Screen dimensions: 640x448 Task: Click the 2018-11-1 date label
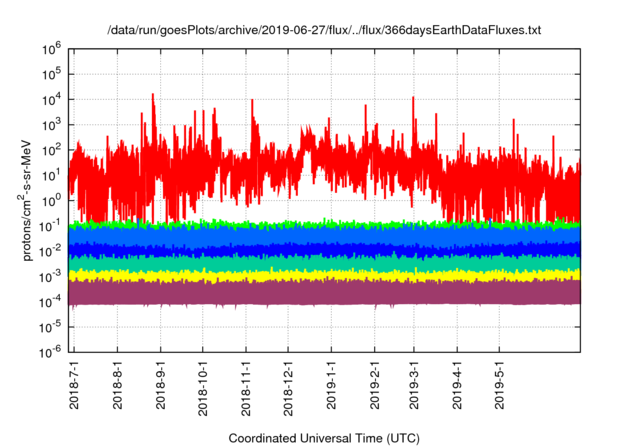tap(246, 388)
